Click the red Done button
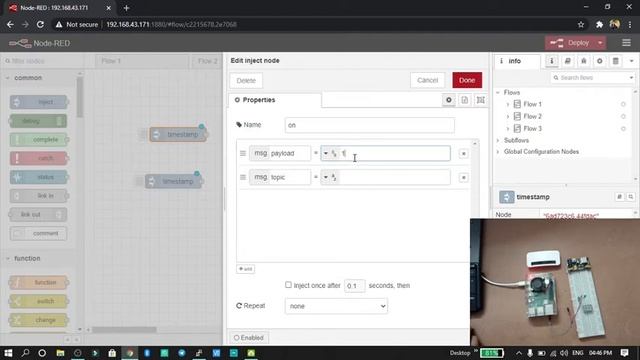The image size is (640, 360). 467,80
